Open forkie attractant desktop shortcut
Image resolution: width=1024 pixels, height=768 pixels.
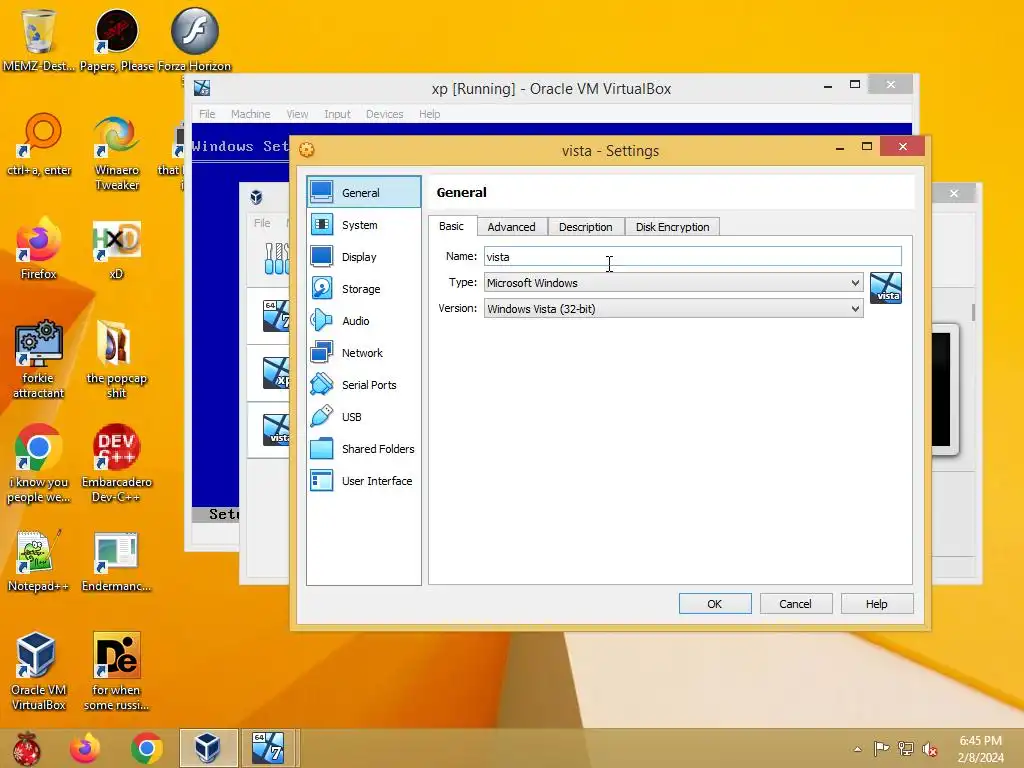point(39,360)
